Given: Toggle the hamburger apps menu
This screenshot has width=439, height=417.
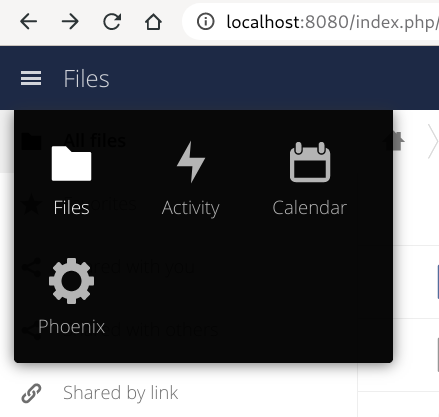Looking at the screenshot, I should (x=31, y=78).
